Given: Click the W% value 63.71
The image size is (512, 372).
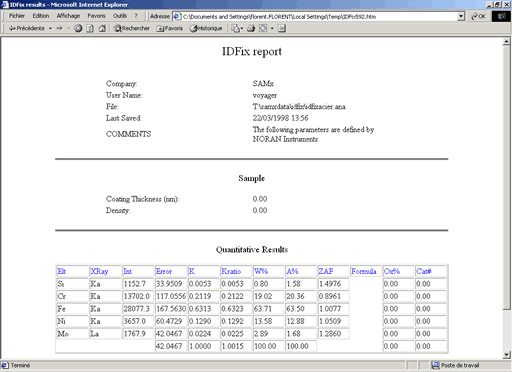Looking at the screenshot, I should (263, 309).
